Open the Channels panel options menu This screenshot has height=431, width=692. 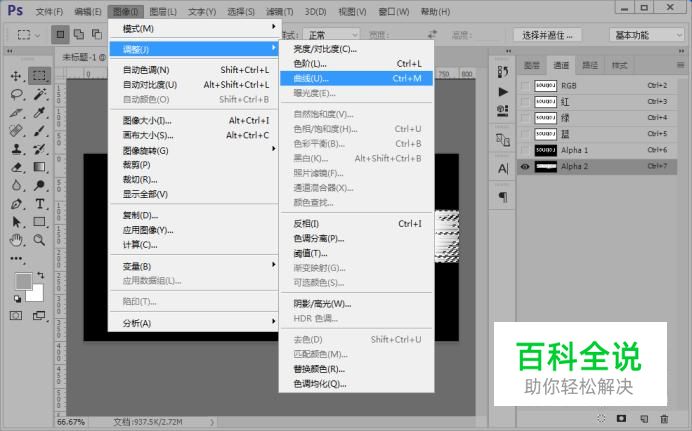[x=680, y=65]
